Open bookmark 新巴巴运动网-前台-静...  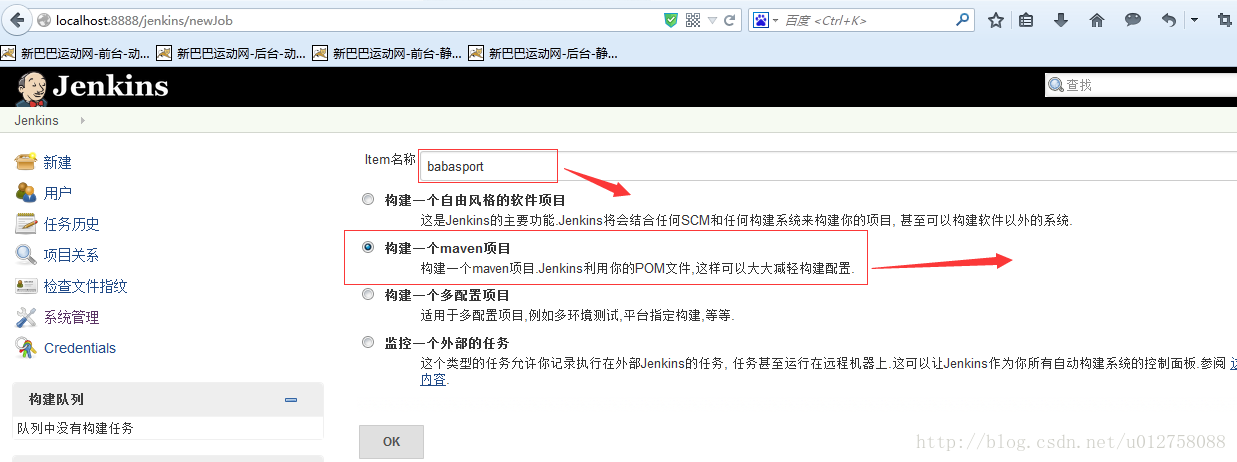388,54
